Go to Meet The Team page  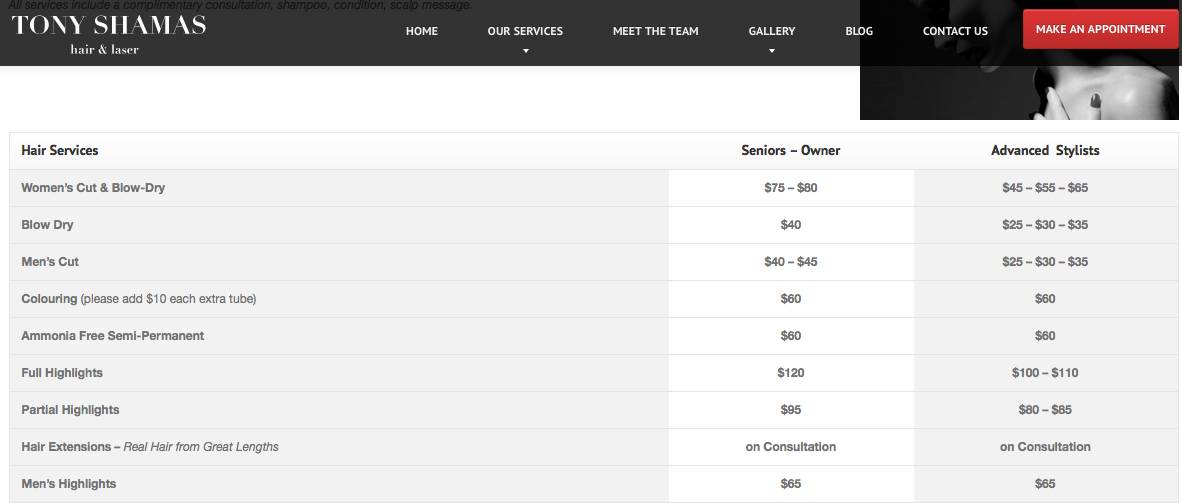(x=656, y=31)
